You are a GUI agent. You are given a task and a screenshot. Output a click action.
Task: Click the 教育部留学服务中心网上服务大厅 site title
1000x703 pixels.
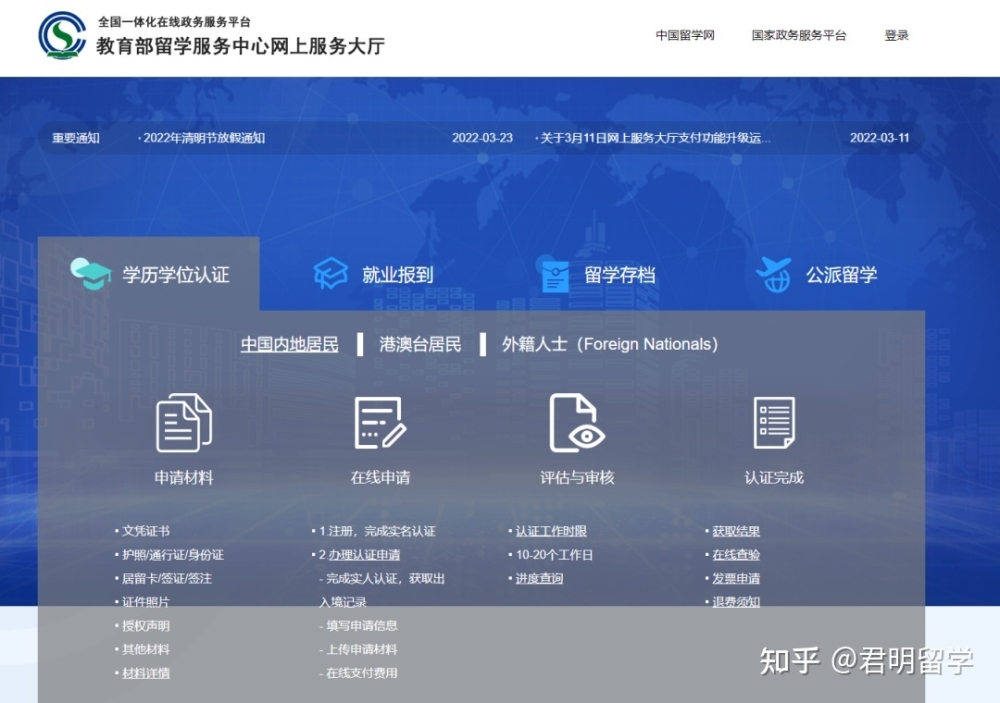coord(240,46)
